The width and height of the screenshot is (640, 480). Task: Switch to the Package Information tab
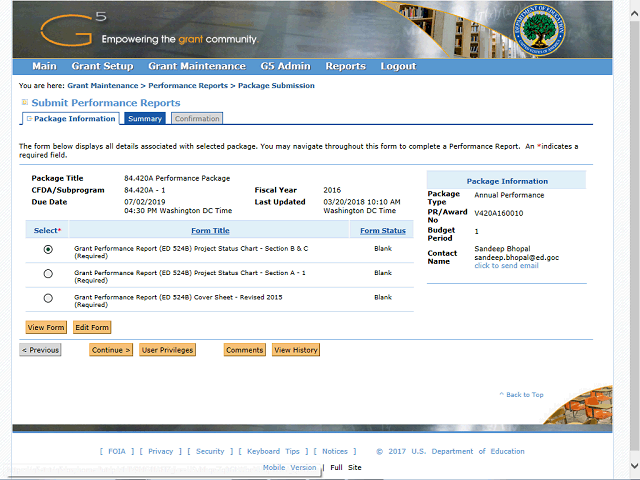click(71, 118)
